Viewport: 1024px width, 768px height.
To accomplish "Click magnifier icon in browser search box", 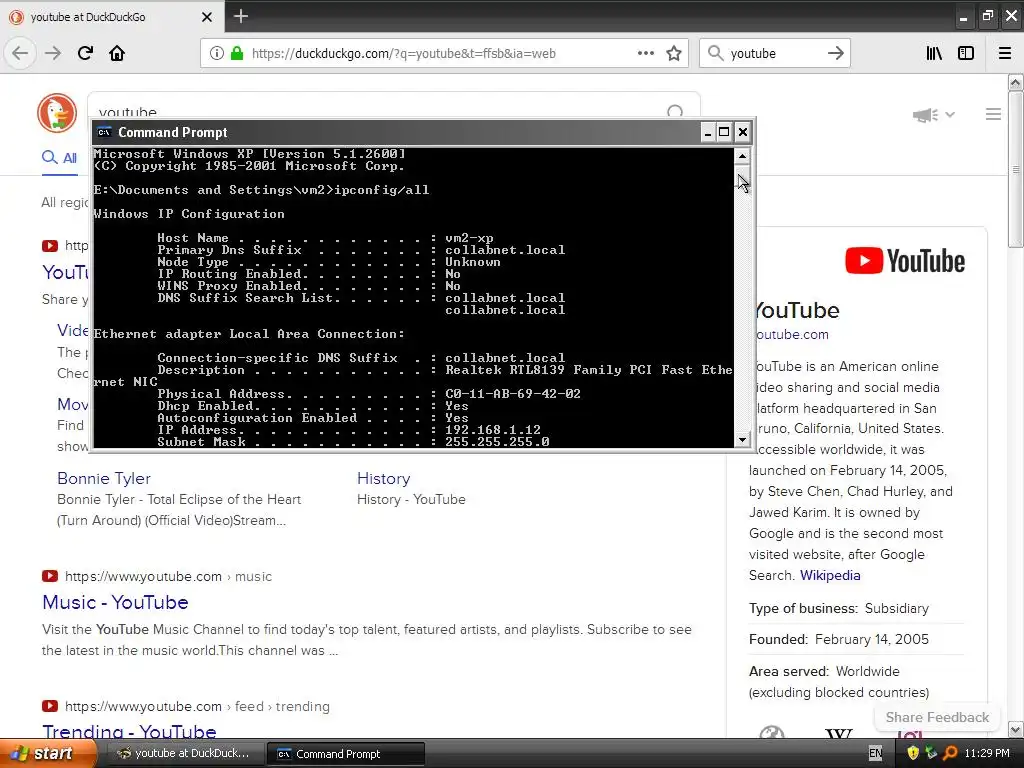I will click(x=716, y=53).
